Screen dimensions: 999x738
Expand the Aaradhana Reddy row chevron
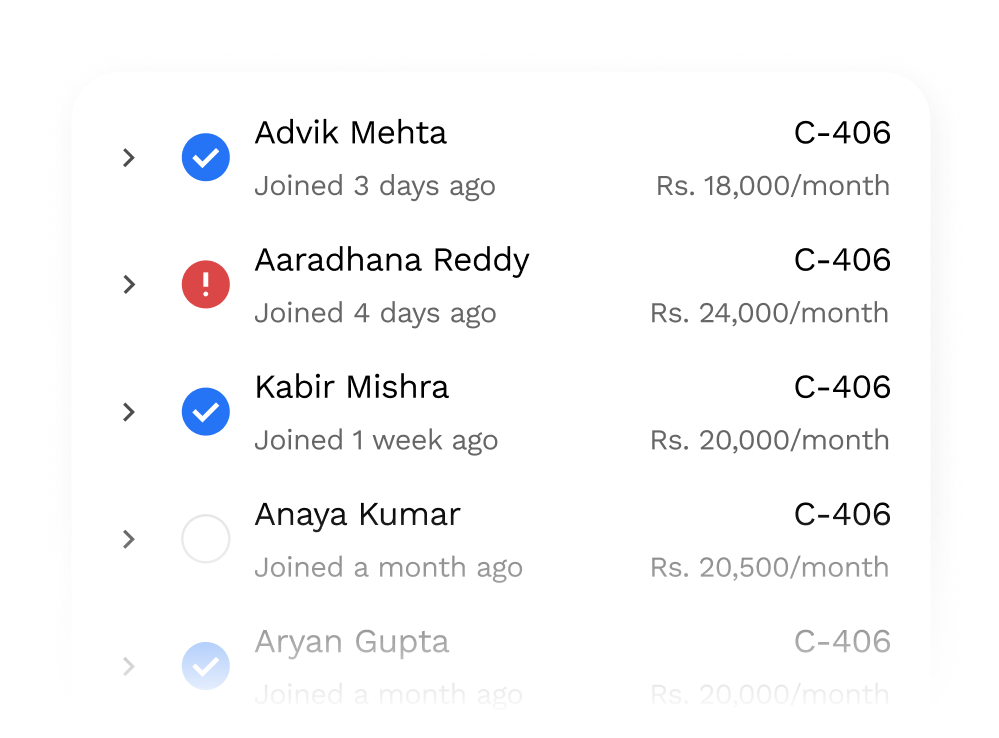128,285
